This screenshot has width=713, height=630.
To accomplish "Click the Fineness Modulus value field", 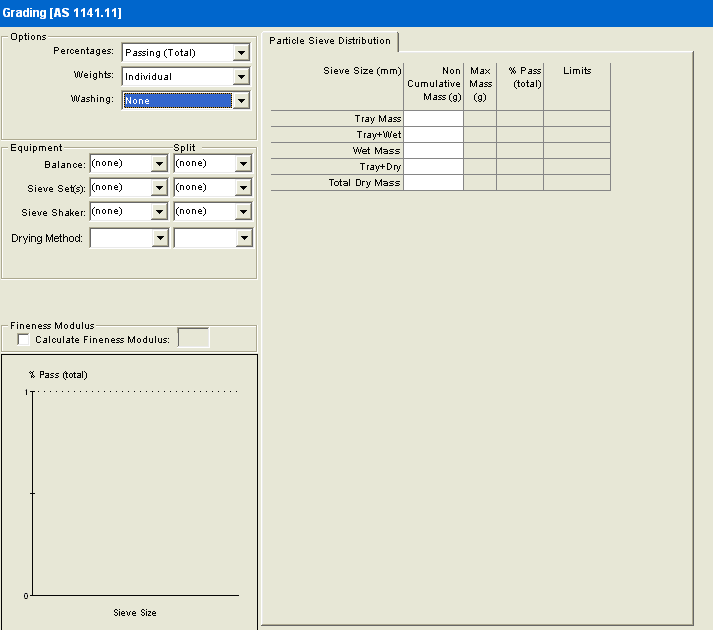I will point(193,339).
